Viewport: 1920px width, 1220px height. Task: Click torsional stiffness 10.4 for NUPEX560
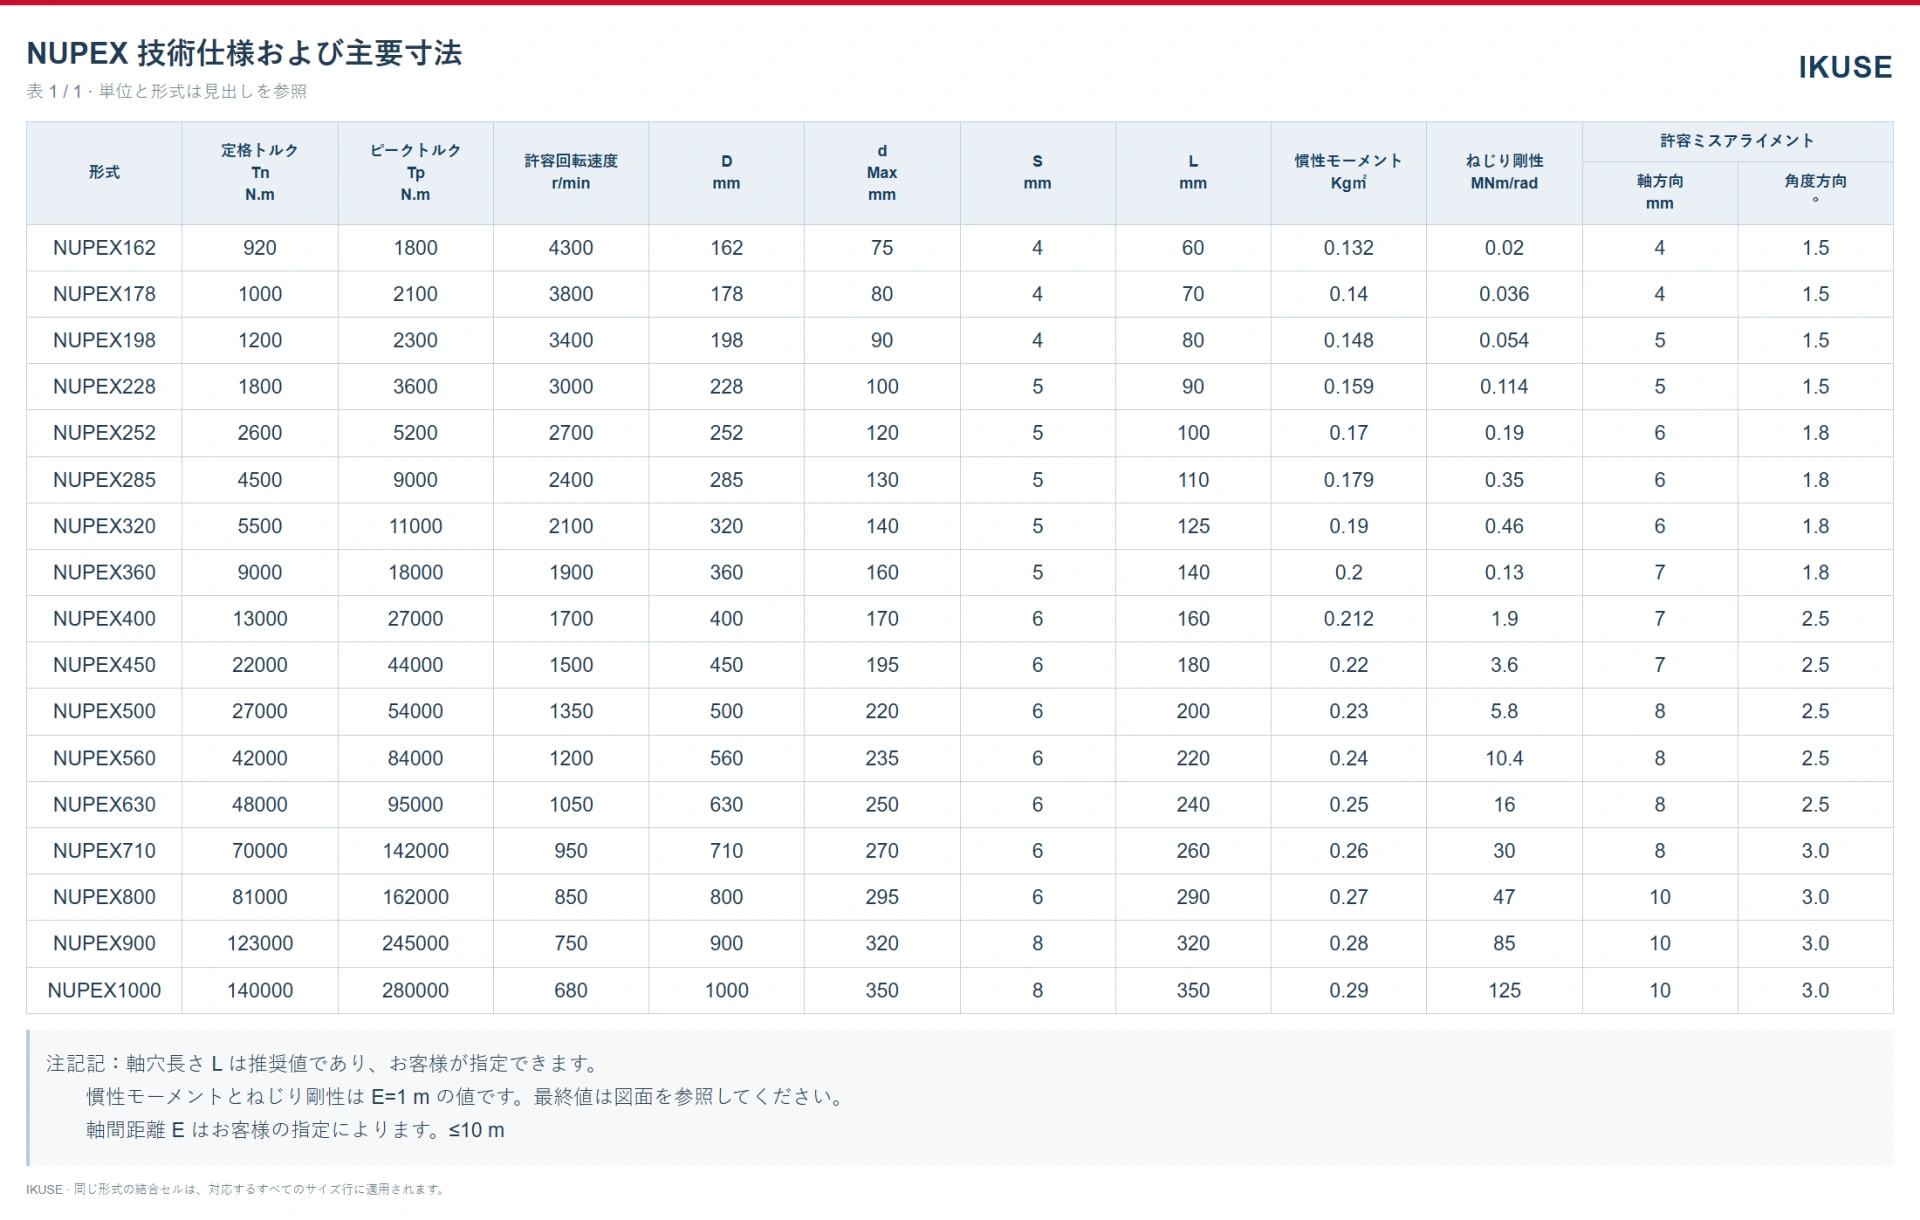pos(1504,758)
